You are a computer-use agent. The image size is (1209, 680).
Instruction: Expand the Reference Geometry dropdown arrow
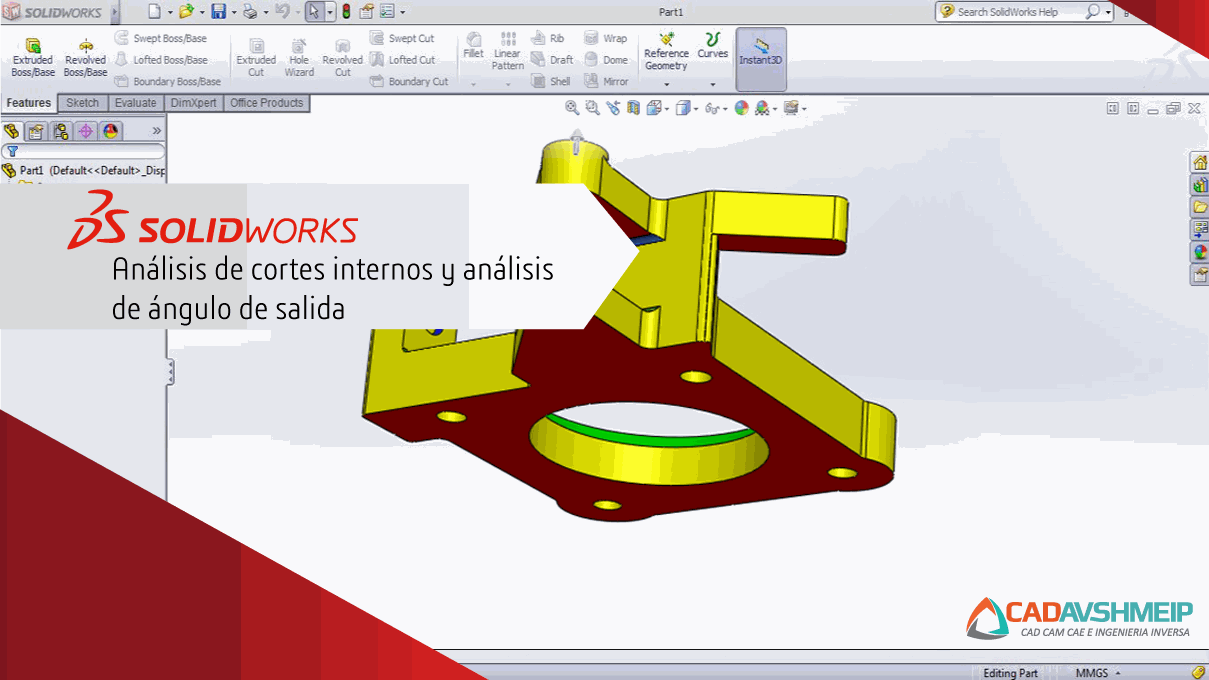coord(666,85)
